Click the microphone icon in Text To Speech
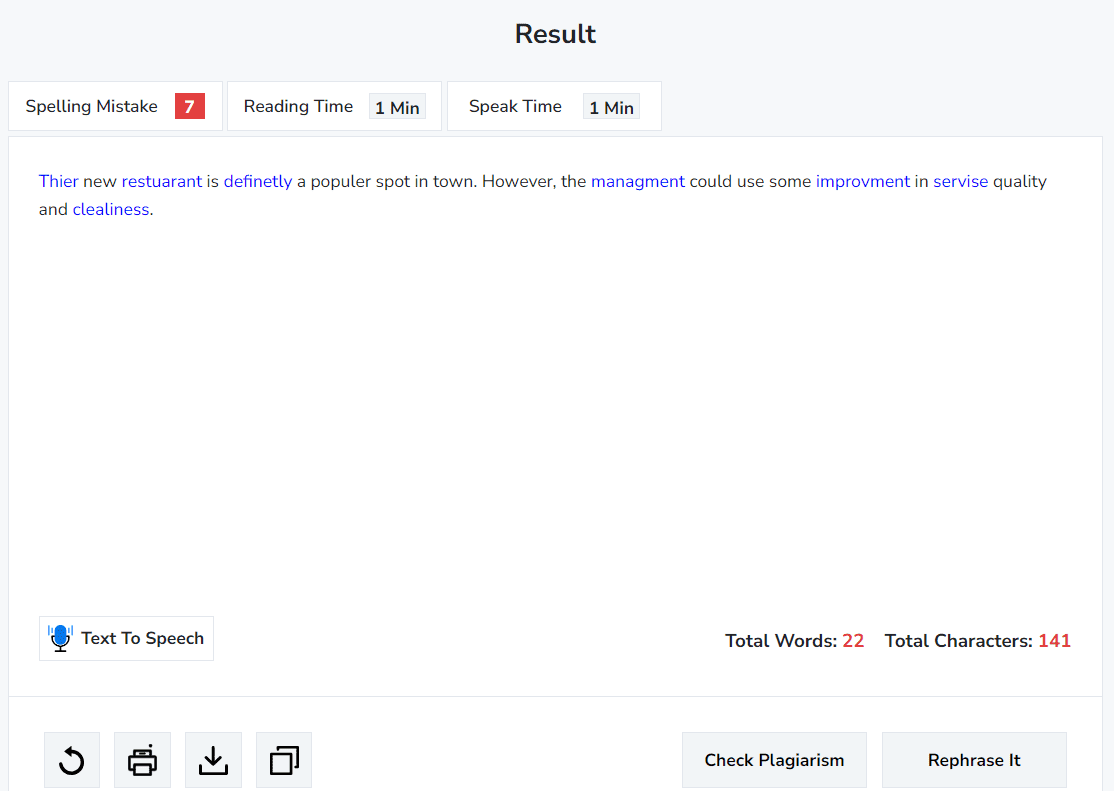Viewport: 1114px width, 791px height. (60, 638)
